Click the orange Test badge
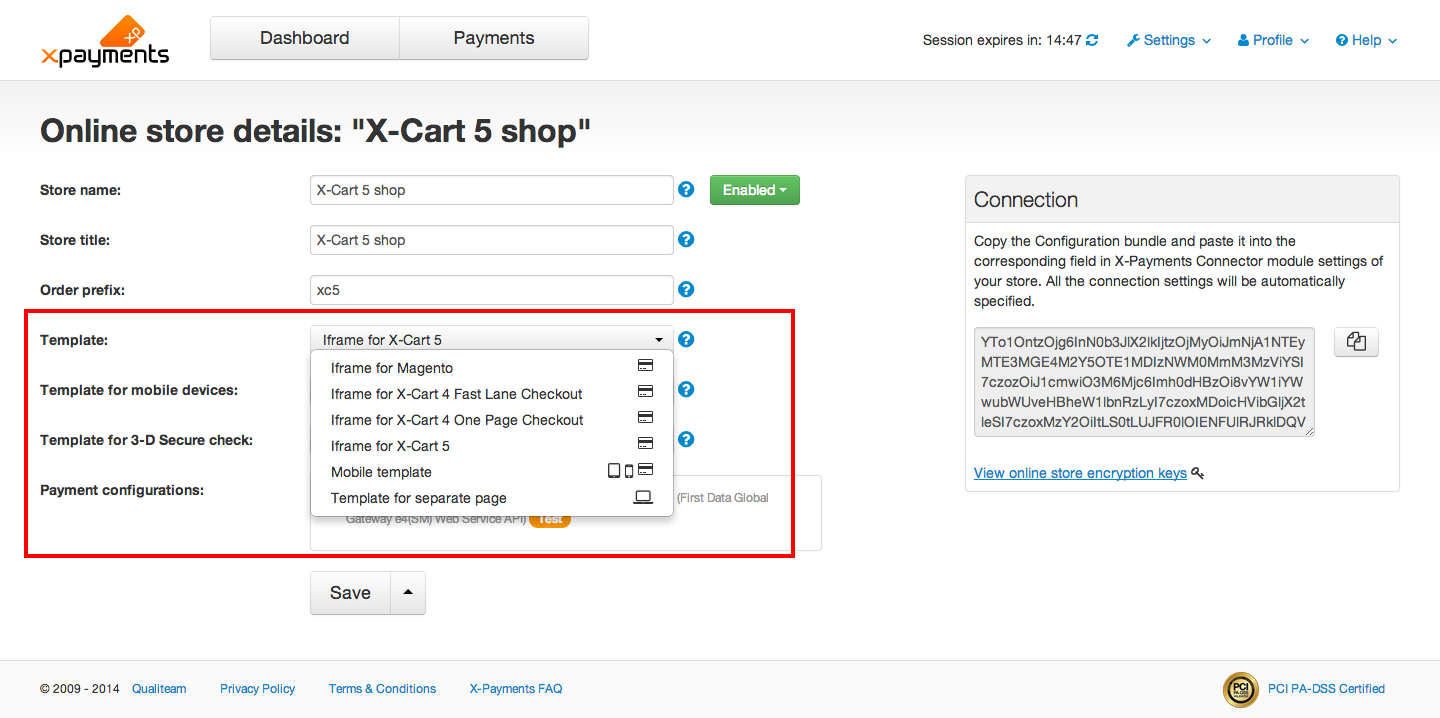This screenshot has height=718, width=1440. [x=549, y=519]
